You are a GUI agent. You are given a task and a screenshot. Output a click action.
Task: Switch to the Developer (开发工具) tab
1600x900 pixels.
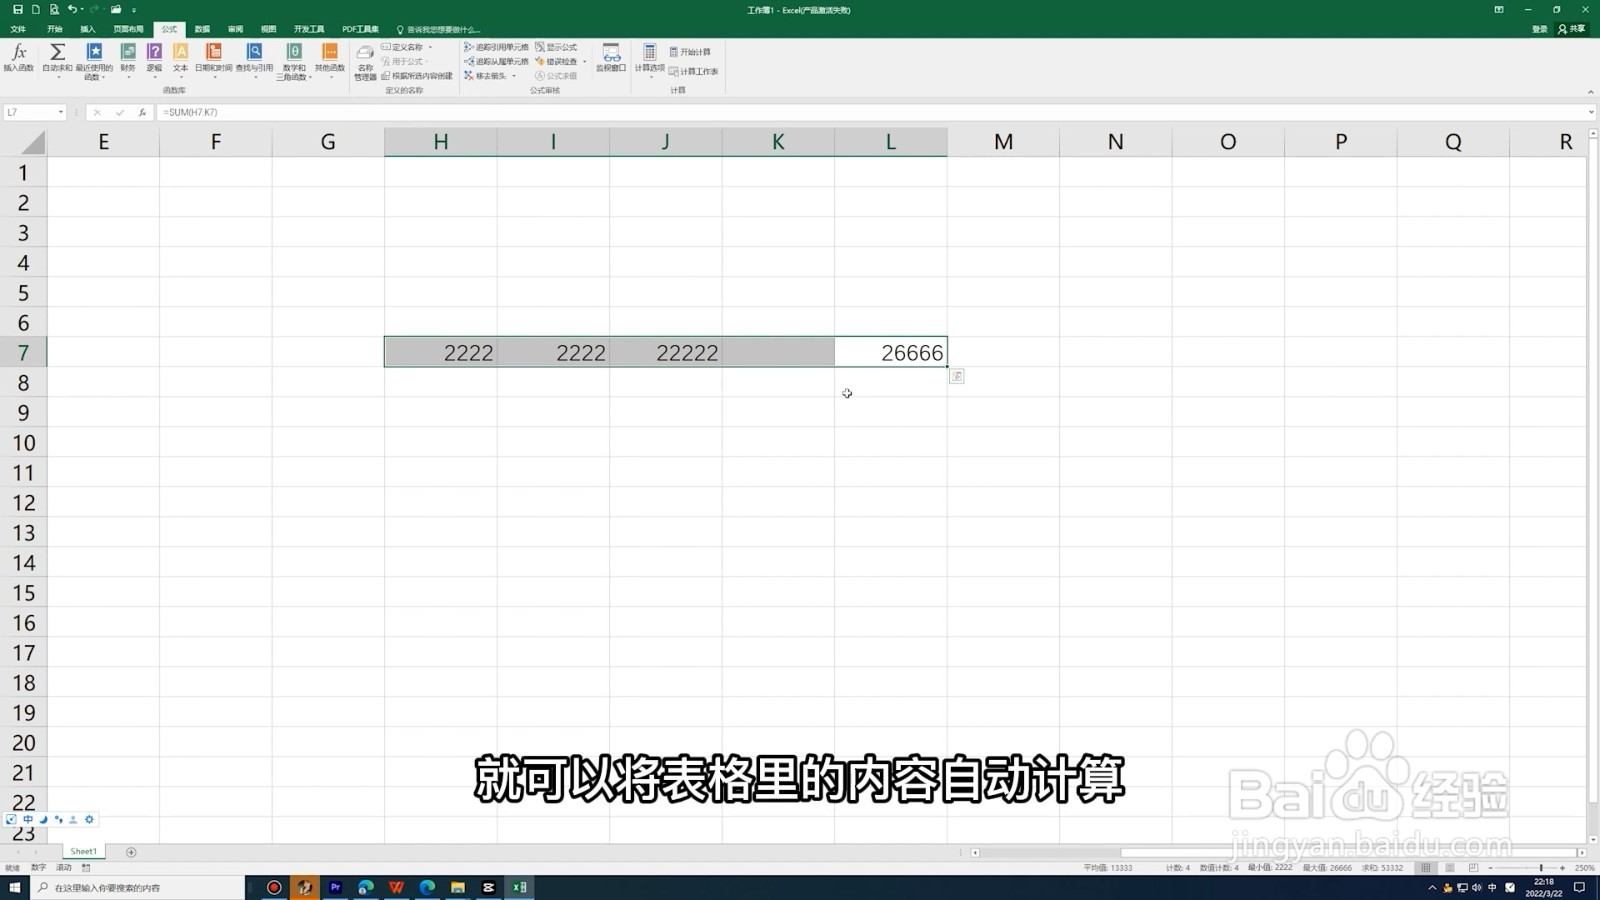309,29
